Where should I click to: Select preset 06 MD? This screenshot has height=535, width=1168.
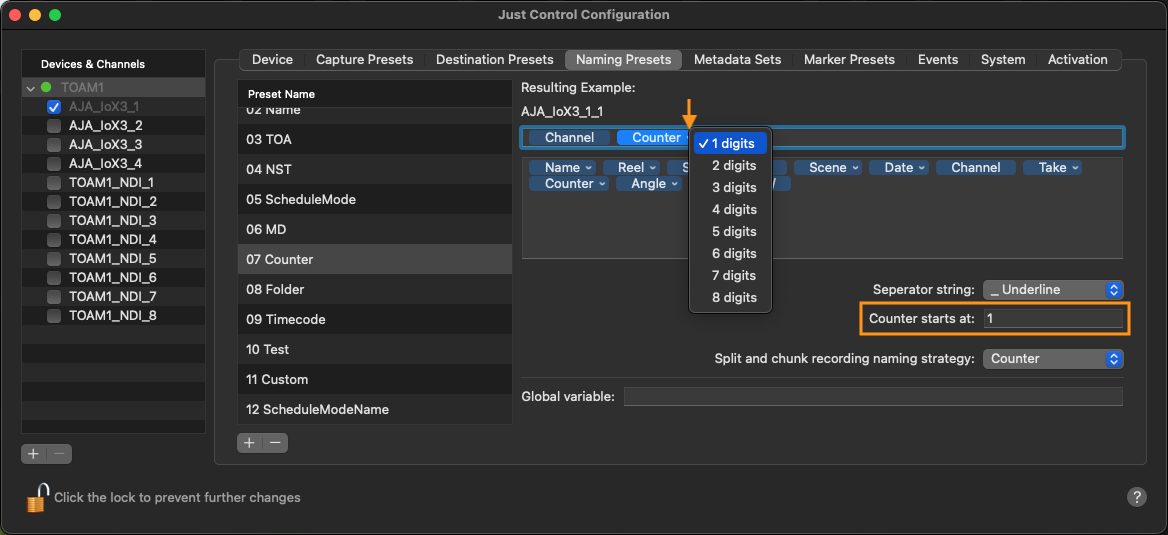pyautogui.click(x=375, y=229)
